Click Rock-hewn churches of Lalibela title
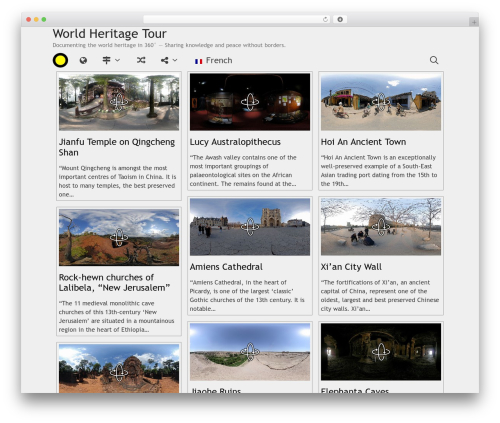 click(x=114, y=282)
